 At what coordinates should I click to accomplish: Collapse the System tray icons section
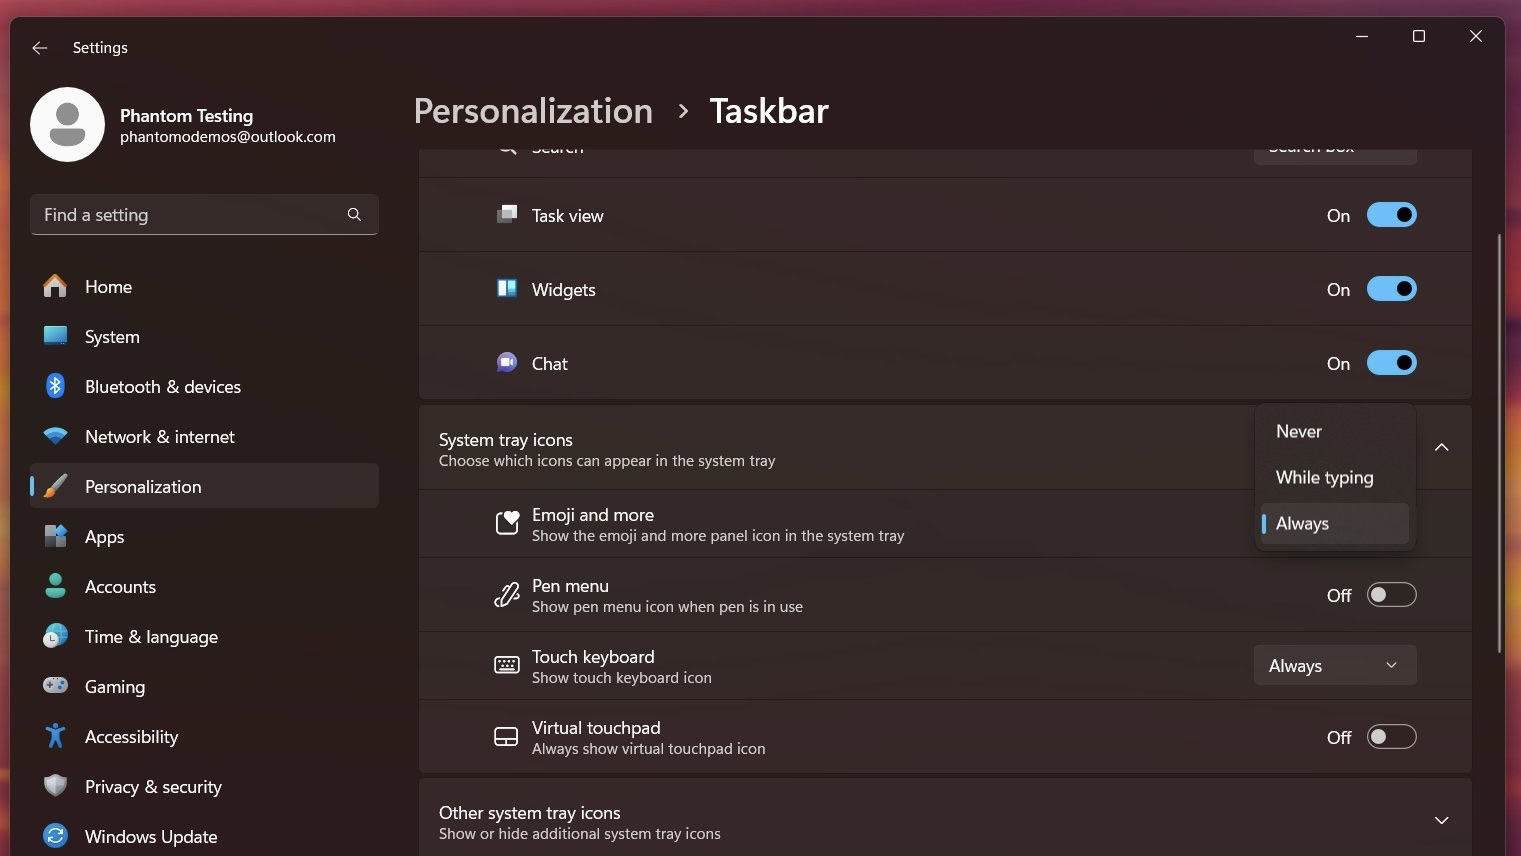coord(1441,447)
